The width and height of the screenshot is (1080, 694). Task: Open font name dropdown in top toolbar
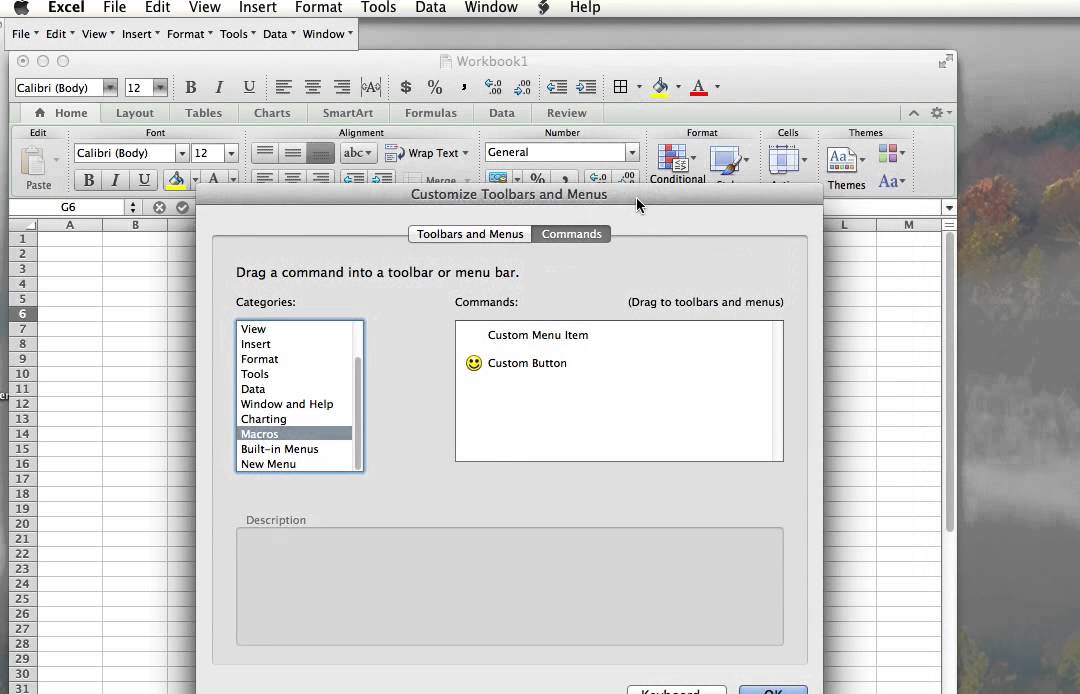pyautogui.click(x=110, y=87)
